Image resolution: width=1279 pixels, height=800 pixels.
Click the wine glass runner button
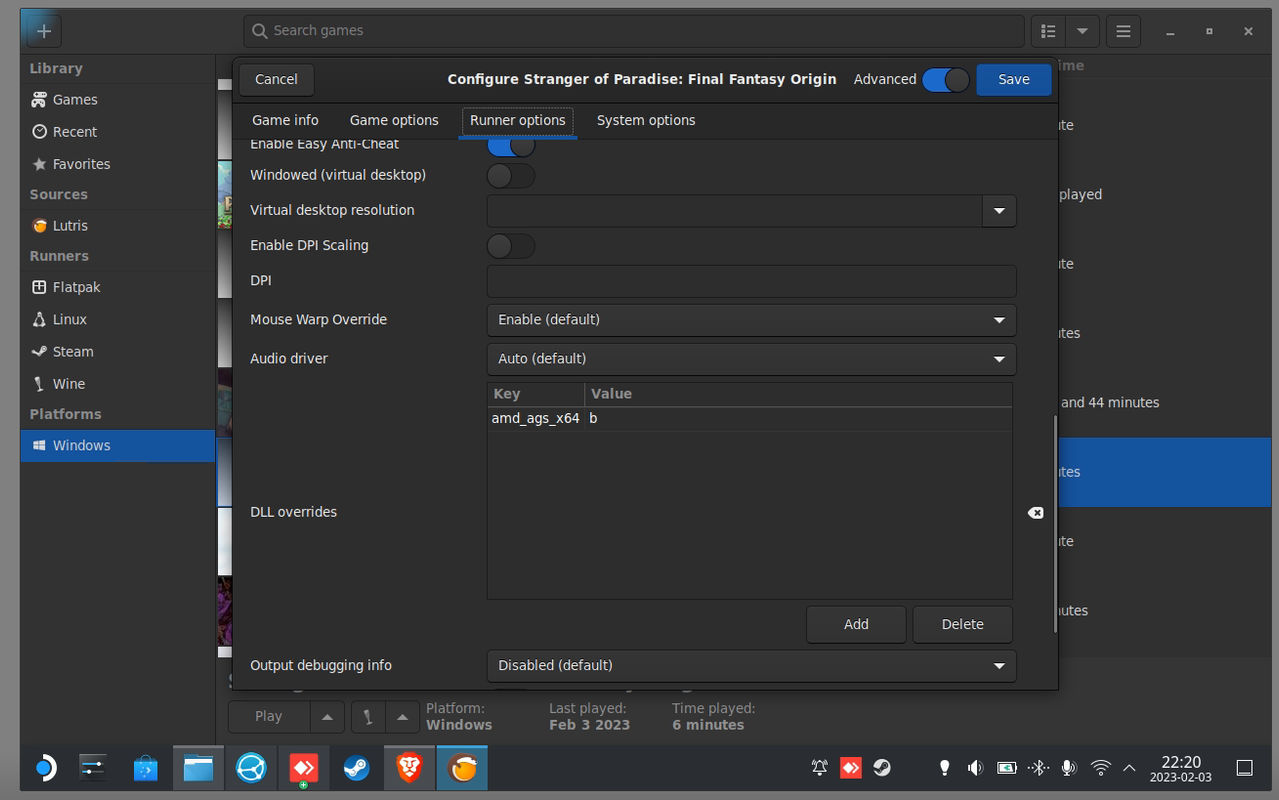tap(368, 717)
